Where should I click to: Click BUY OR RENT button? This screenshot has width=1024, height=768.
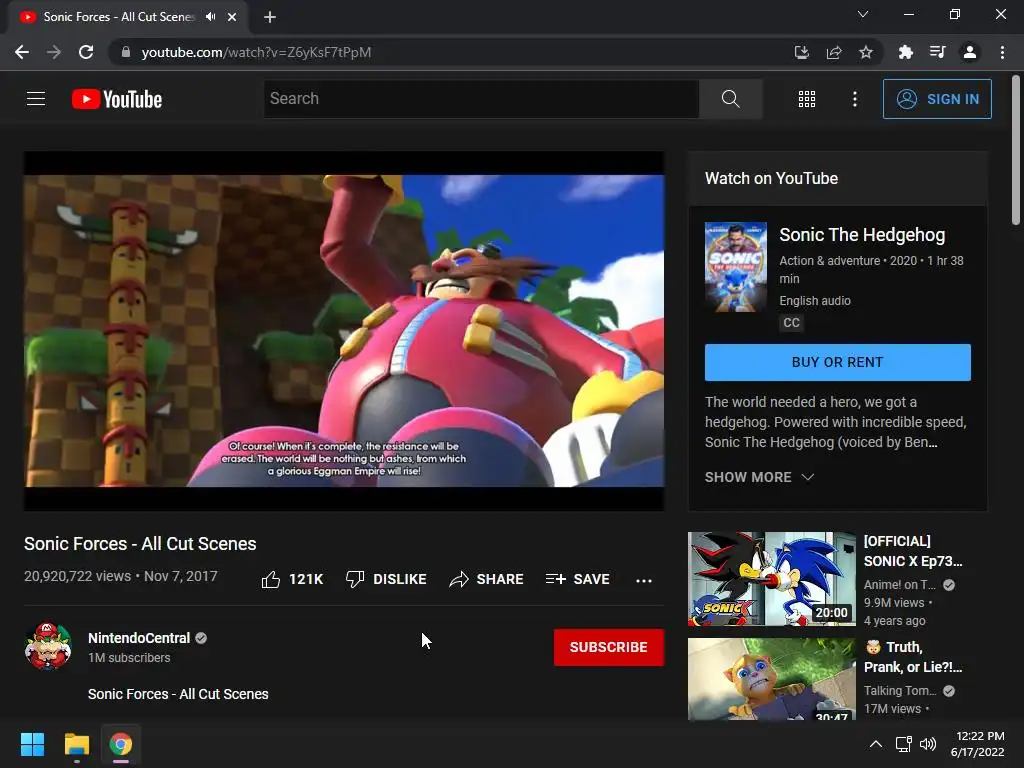click(838, 362)
